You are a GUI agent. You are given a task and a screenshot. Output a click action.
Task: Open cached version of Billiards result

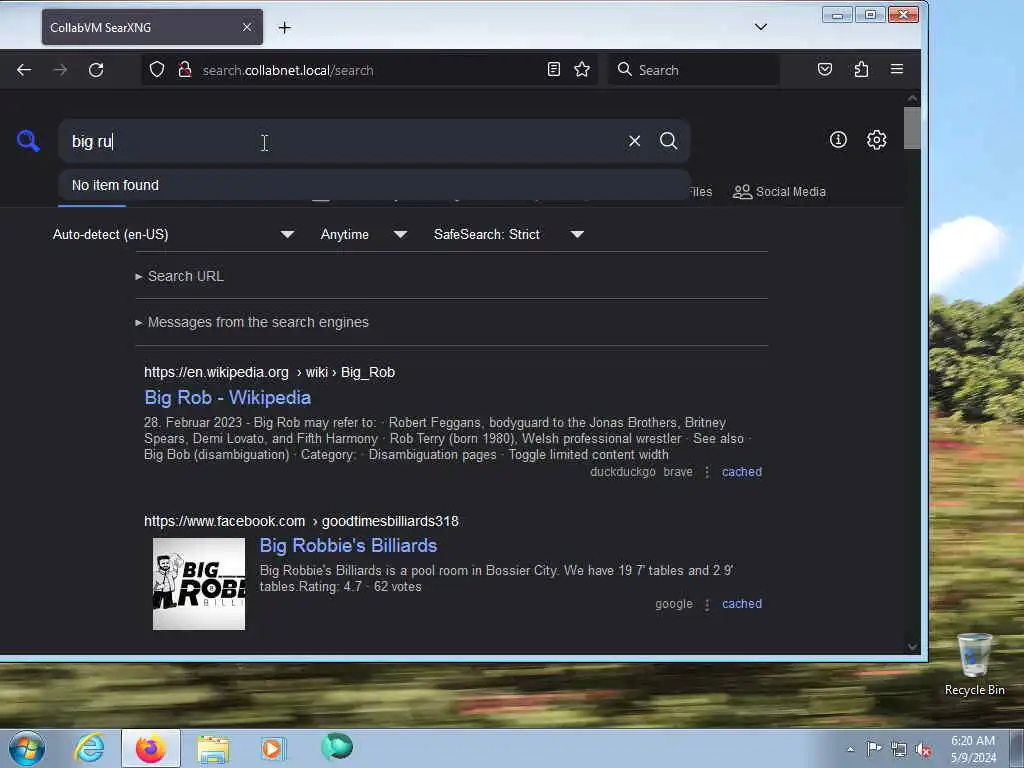click(742, 603)
